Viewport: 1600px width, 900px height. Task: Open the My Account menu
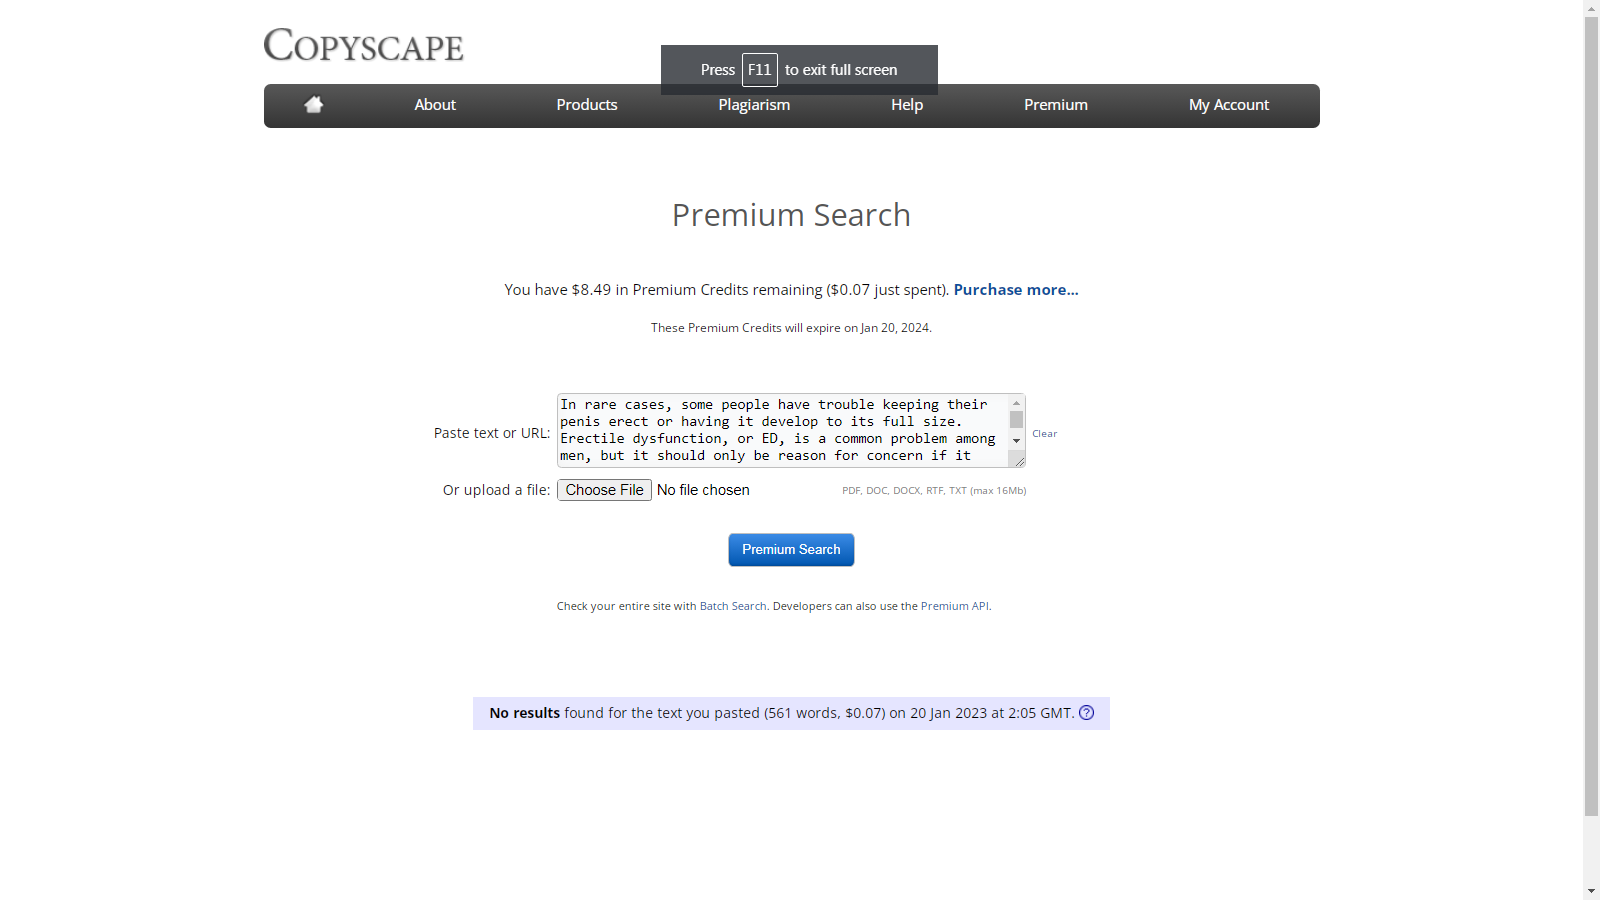1229,105
